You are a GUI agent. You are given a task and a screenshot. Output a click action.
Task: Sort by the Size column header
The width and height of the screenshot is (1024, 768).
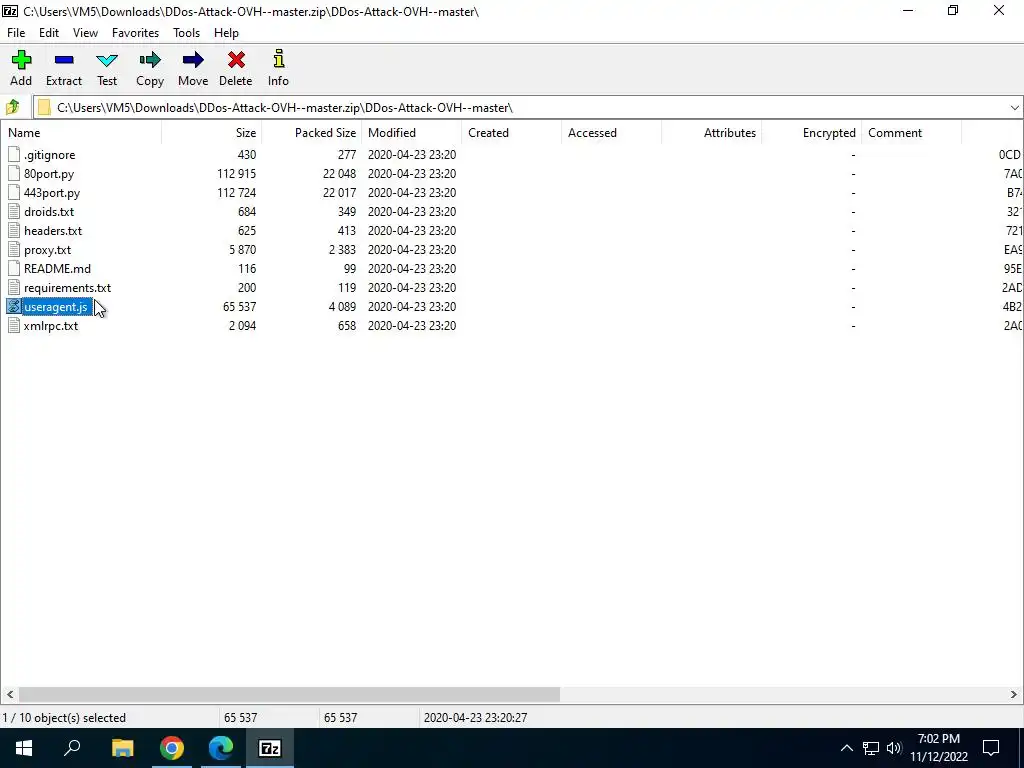(212, 133)
